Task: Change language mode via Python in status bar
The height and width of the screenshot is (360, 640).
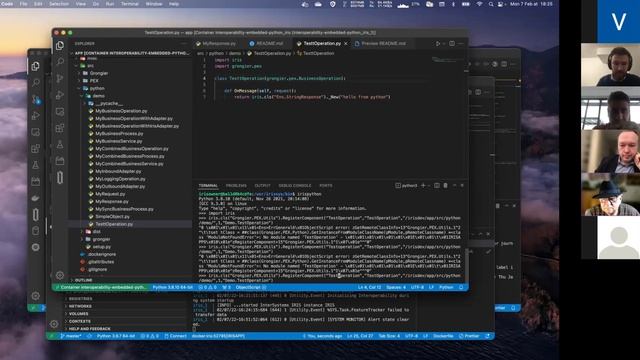Action: (x=446, y=287)
